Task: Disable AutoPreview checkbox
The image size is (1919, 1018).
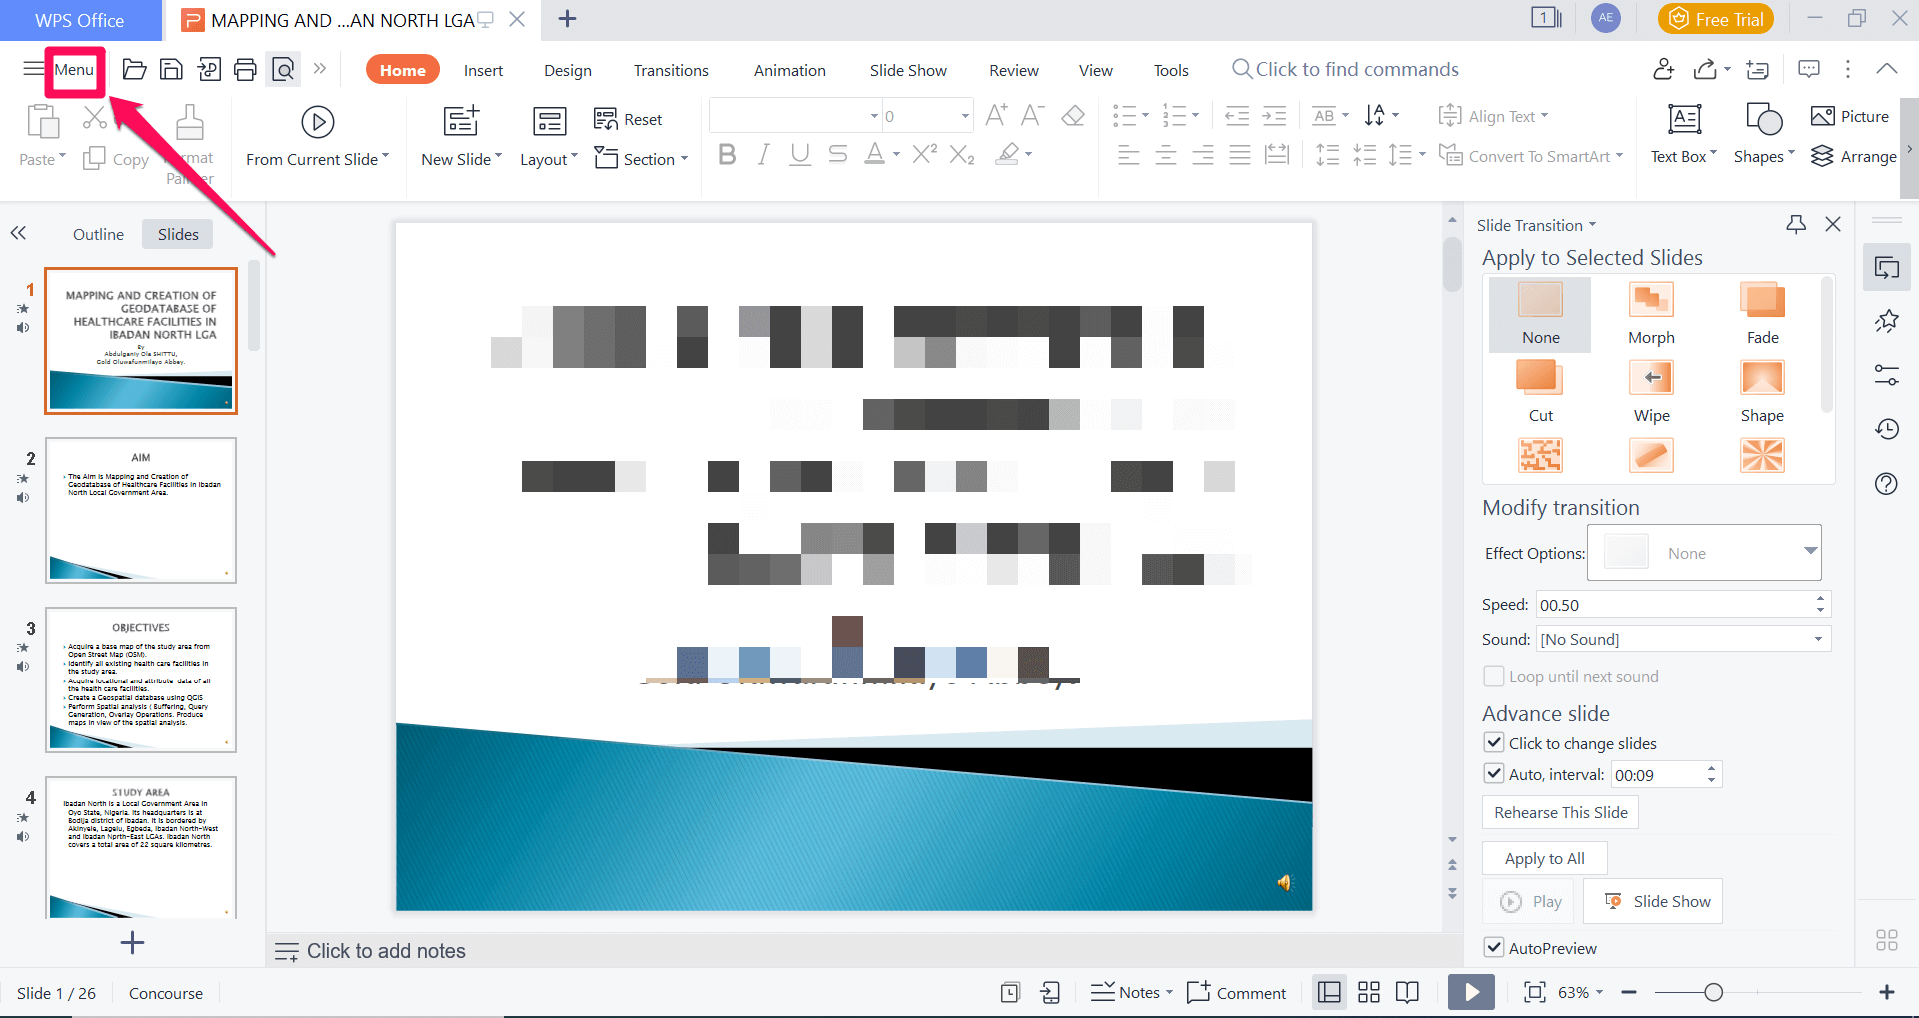Action: click(x=1494, y=947)
